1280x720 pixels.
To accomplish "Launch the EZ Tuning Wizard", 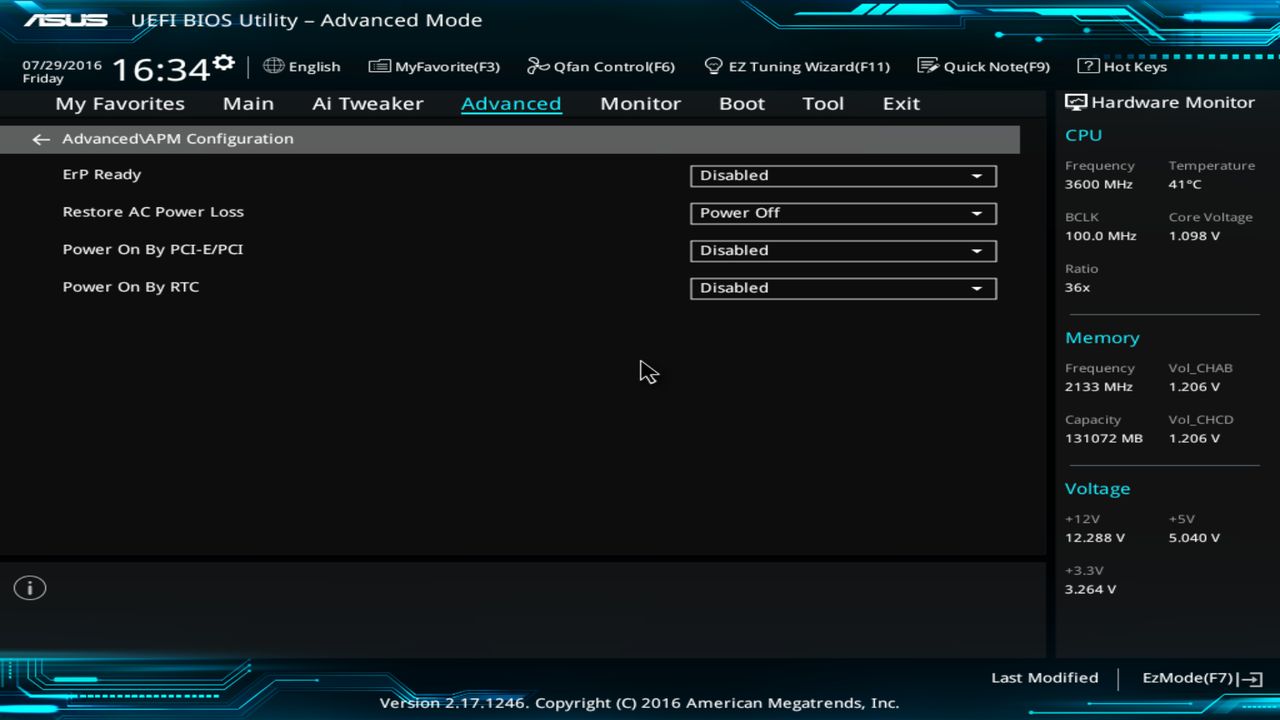I will [x=797, y=66].
